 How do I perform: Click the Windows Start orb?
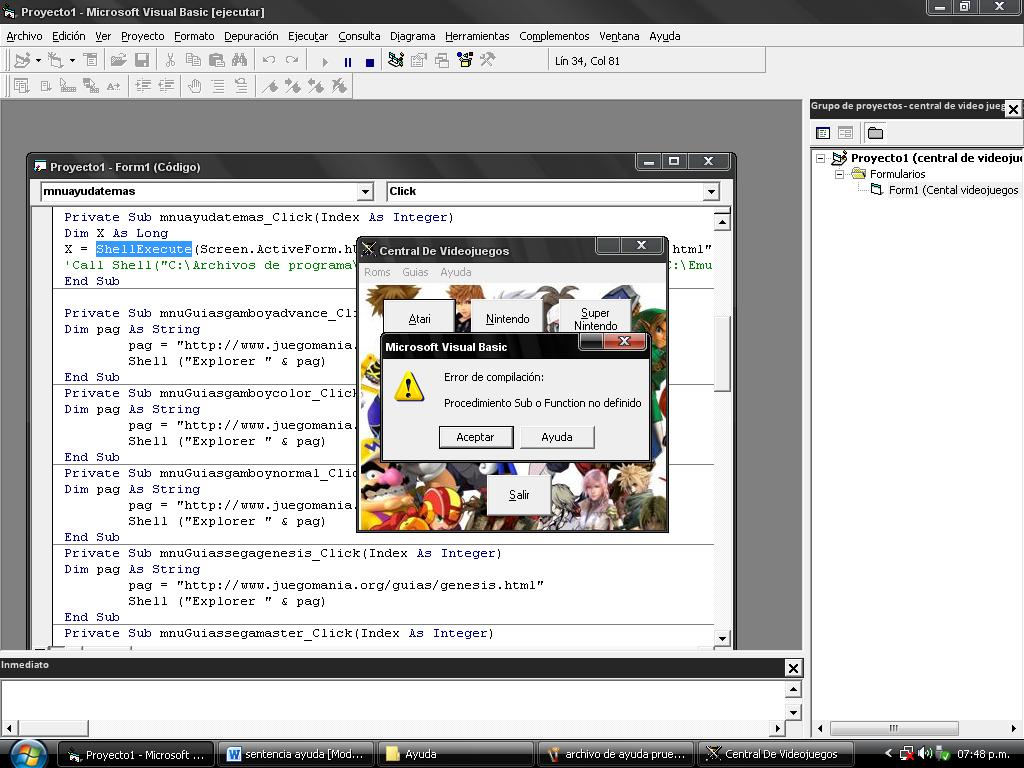[28, 754]
